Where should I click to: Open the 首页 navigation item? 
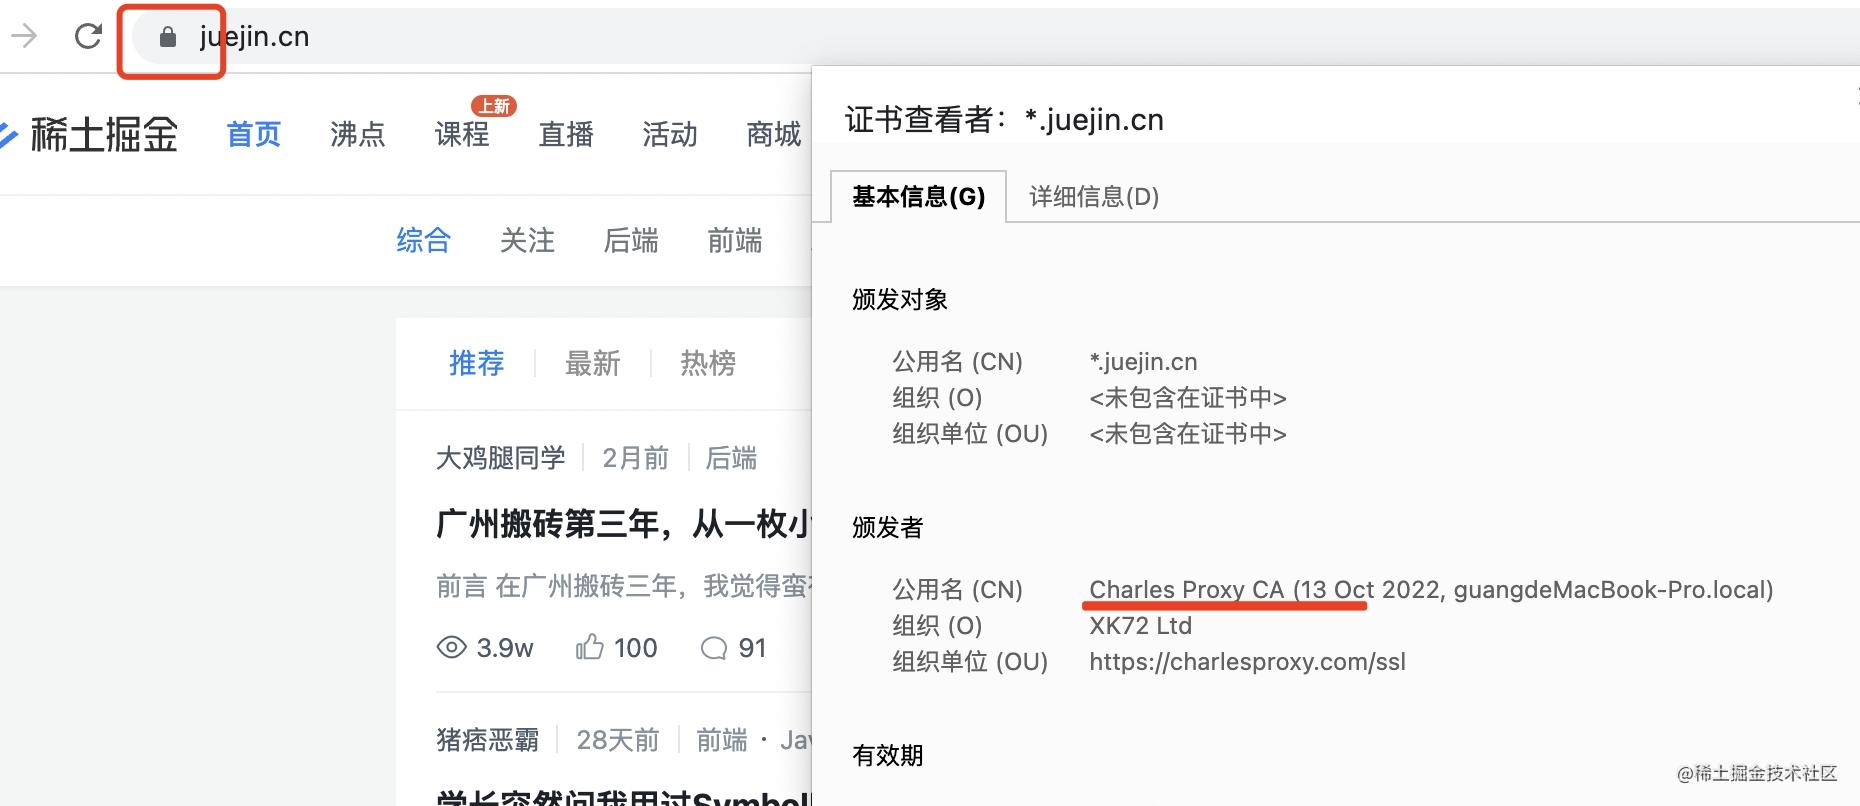254,134
